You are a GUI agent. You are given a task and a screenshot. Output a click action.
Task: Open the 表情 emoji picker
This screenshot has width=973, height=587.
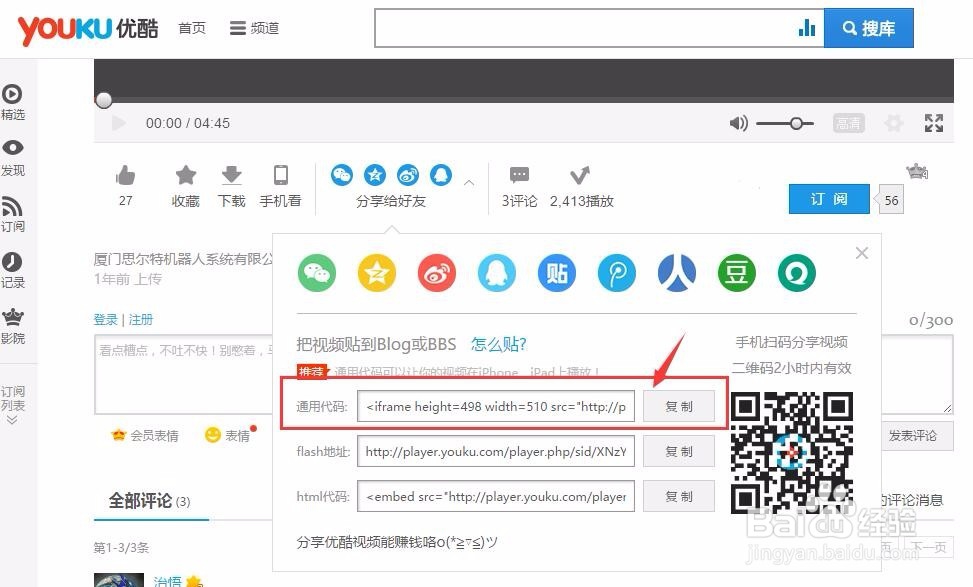[x=228, y=436]
